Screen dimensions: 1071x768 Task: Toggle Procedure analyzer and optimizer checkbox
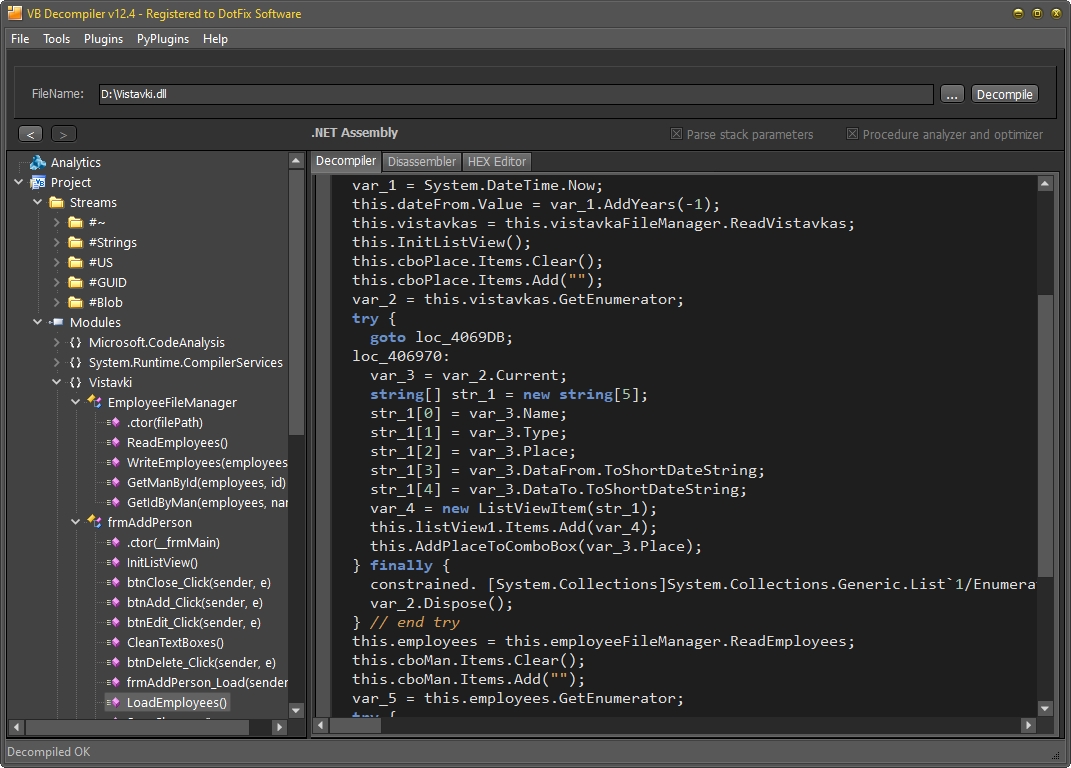(x=852, y=134)
